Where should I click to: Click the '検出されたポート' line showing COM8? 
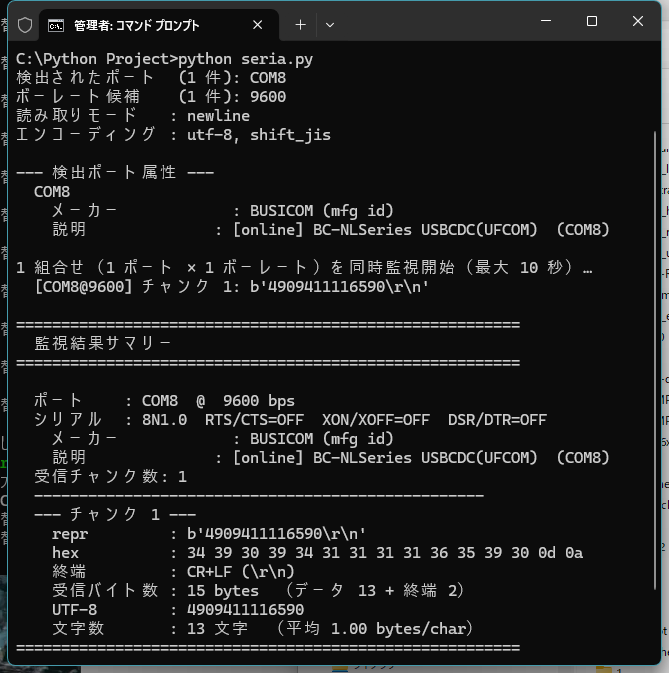click(151, 78)
